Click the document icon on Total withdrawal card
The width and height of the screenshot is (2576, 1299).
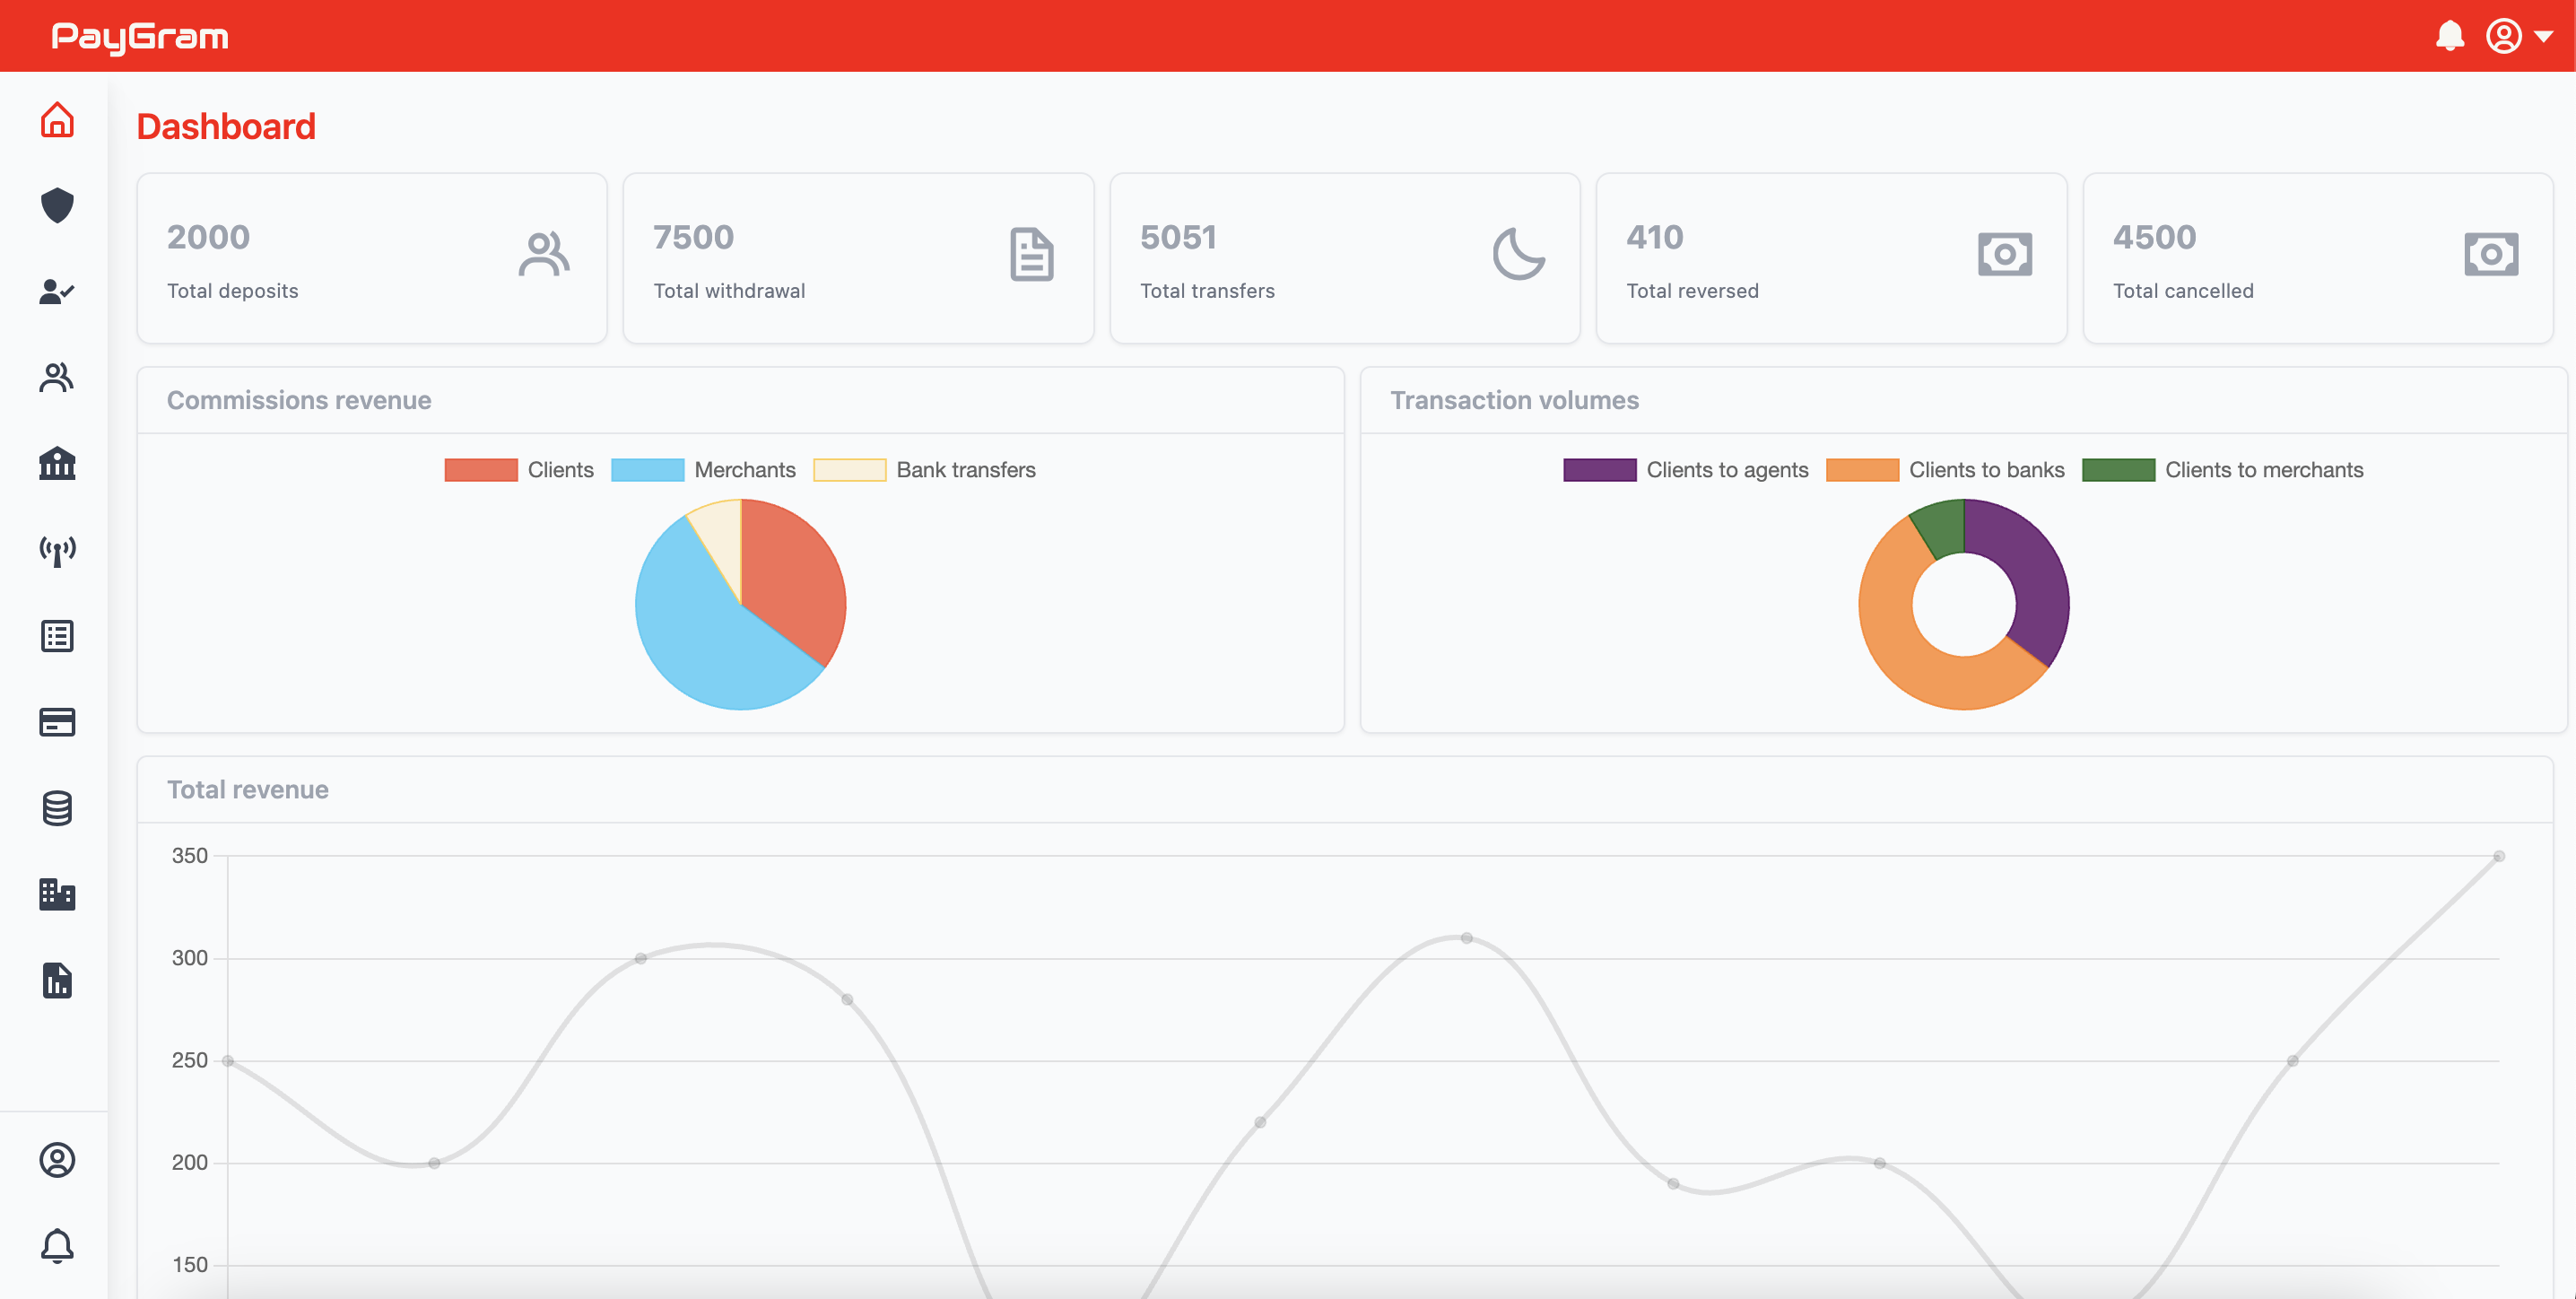pyautogui.click(x=1031, y=255)
